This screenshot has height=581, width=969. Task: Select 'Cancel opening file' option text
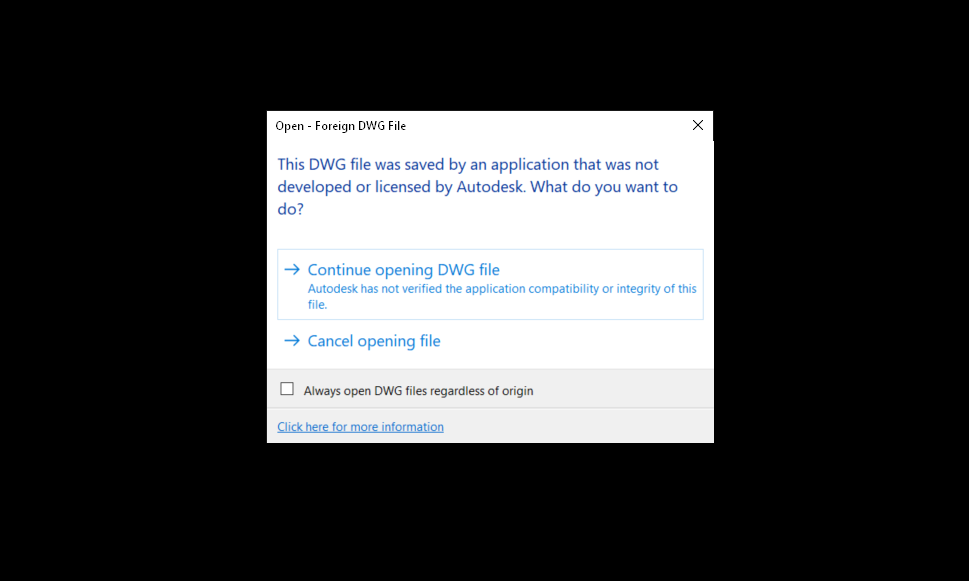(x=374, y=341)
